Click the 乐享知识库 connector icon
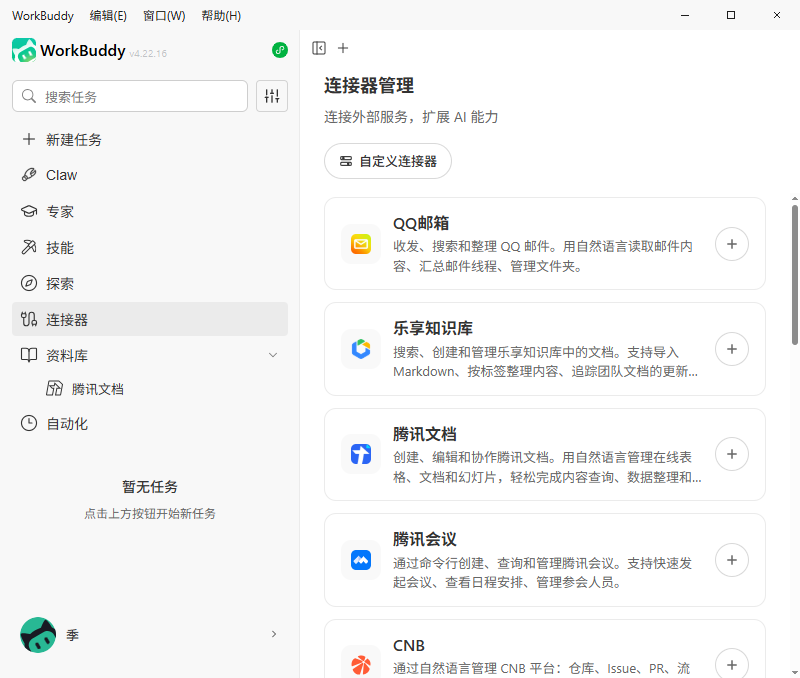 pos(361,349)
